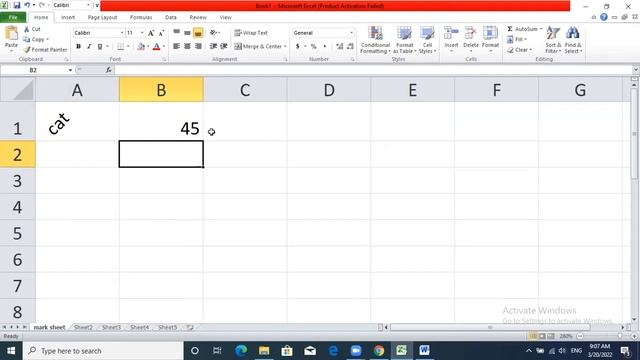Open the Cell Styles gallery
The height and width of the screenshot is (360, 640).
point(427,40)
